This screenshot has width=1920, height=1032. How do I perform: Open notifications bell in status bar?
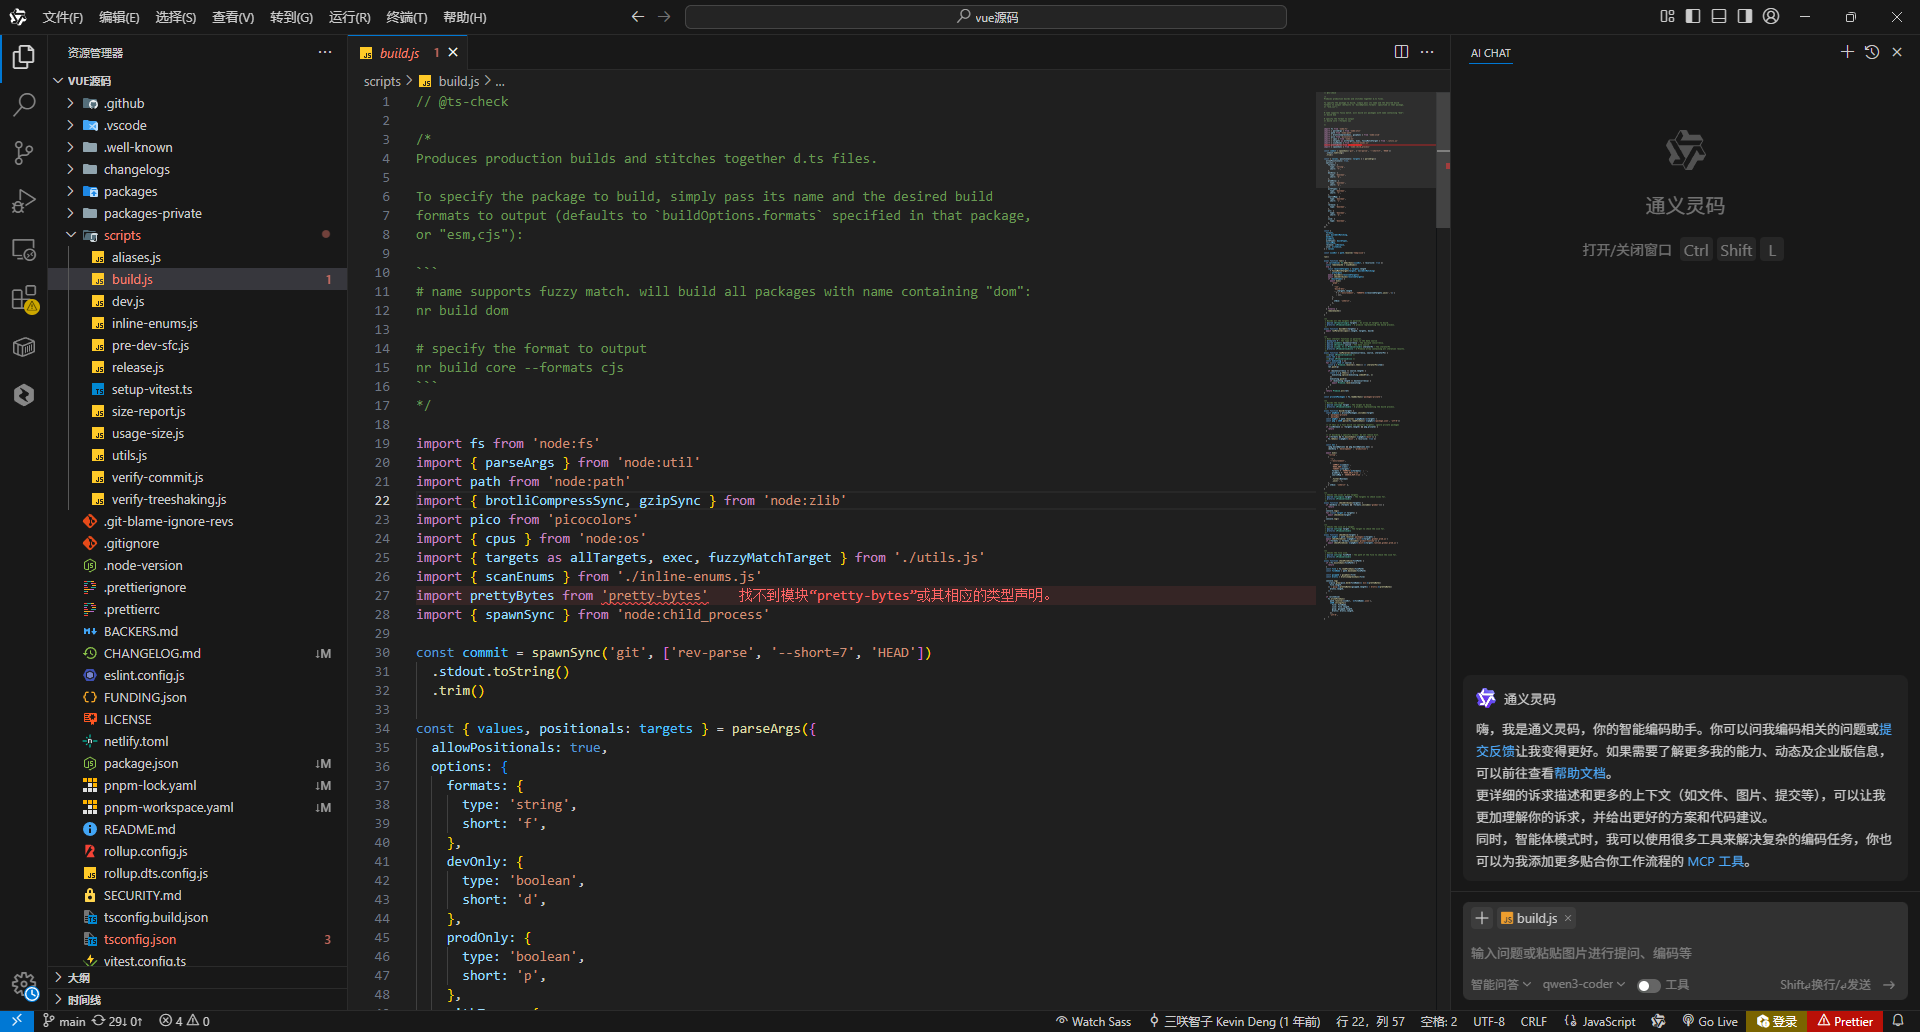point(1898,1021)
